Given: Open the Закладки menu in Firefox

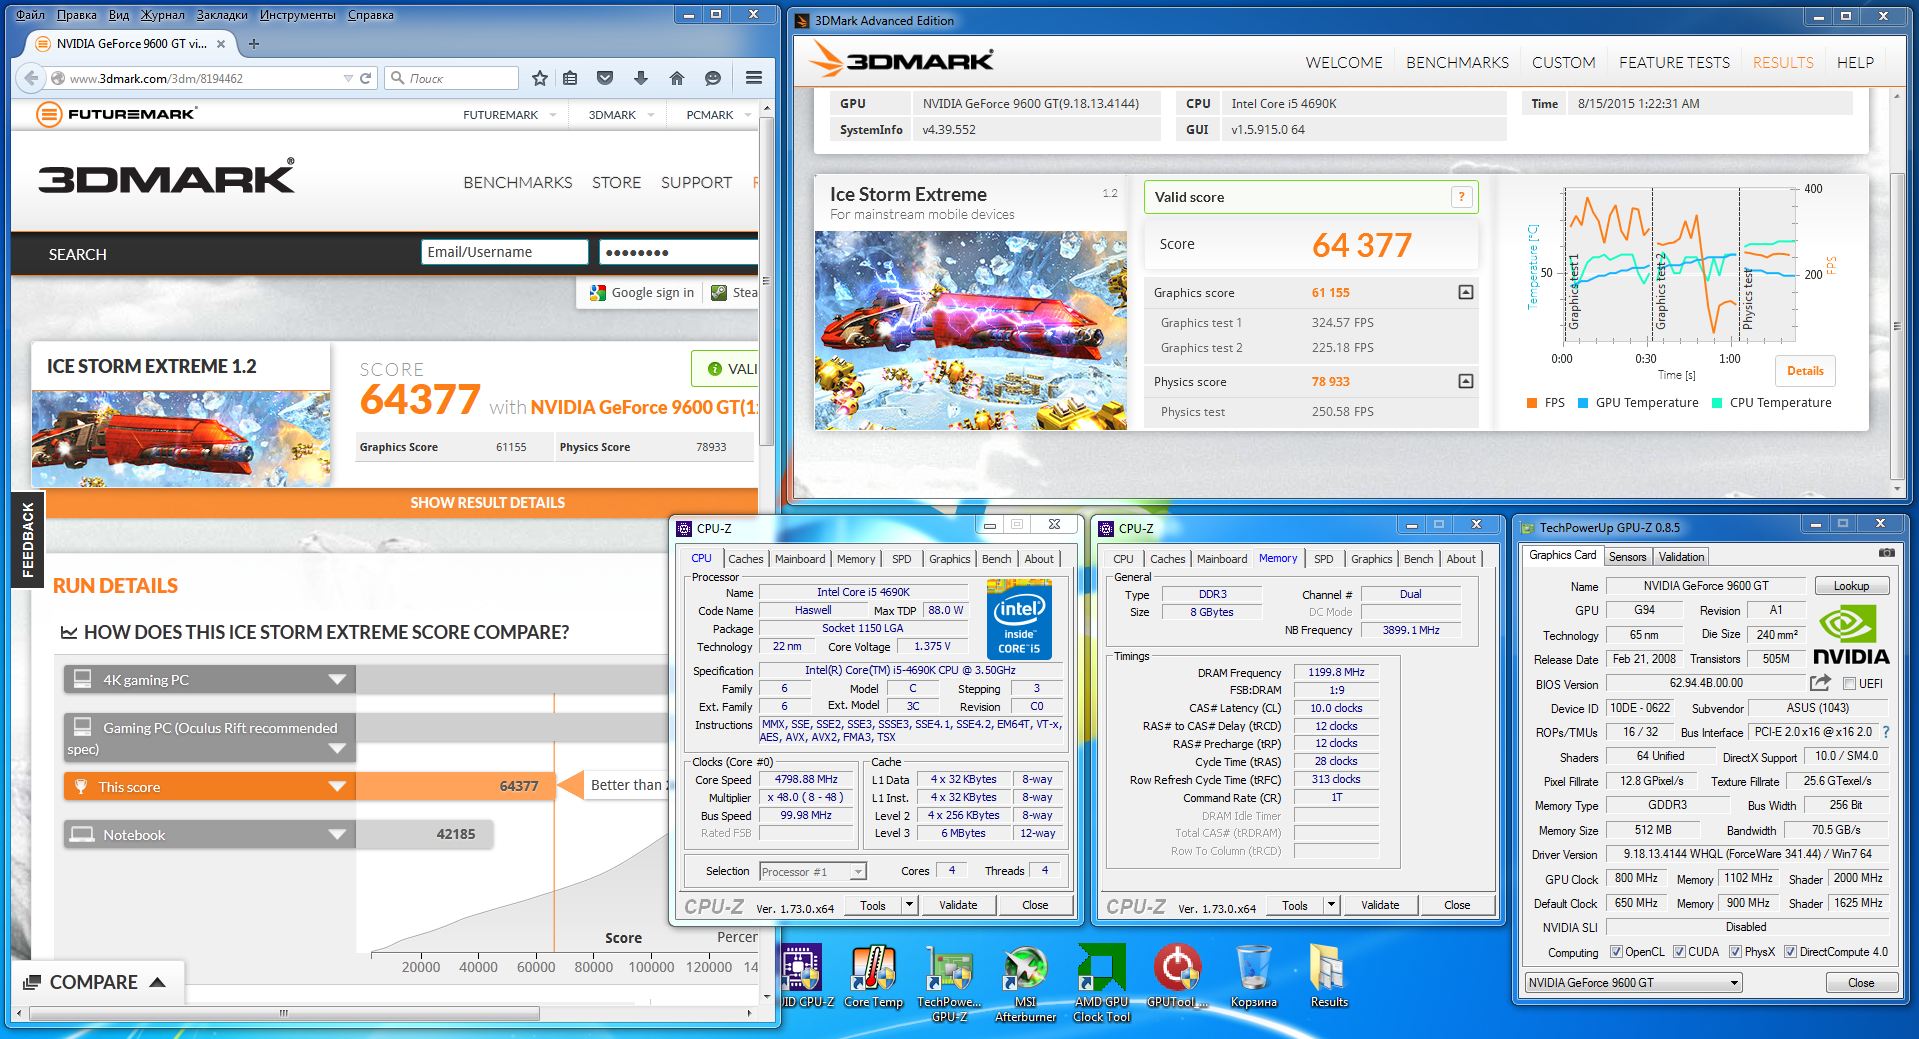Looking at the screenshot, I should 222,15.
